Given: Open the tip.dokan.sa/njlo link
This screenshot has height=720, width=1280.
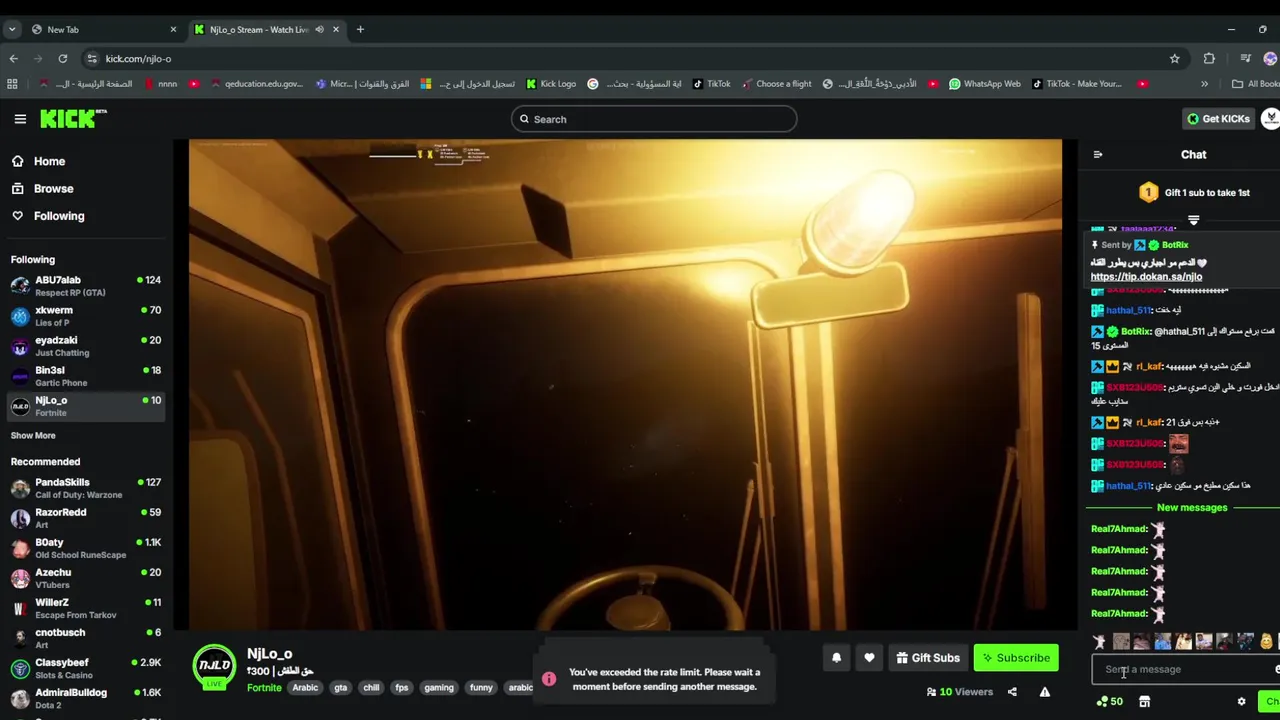Looking at the screenshot, I should 1146,277.
